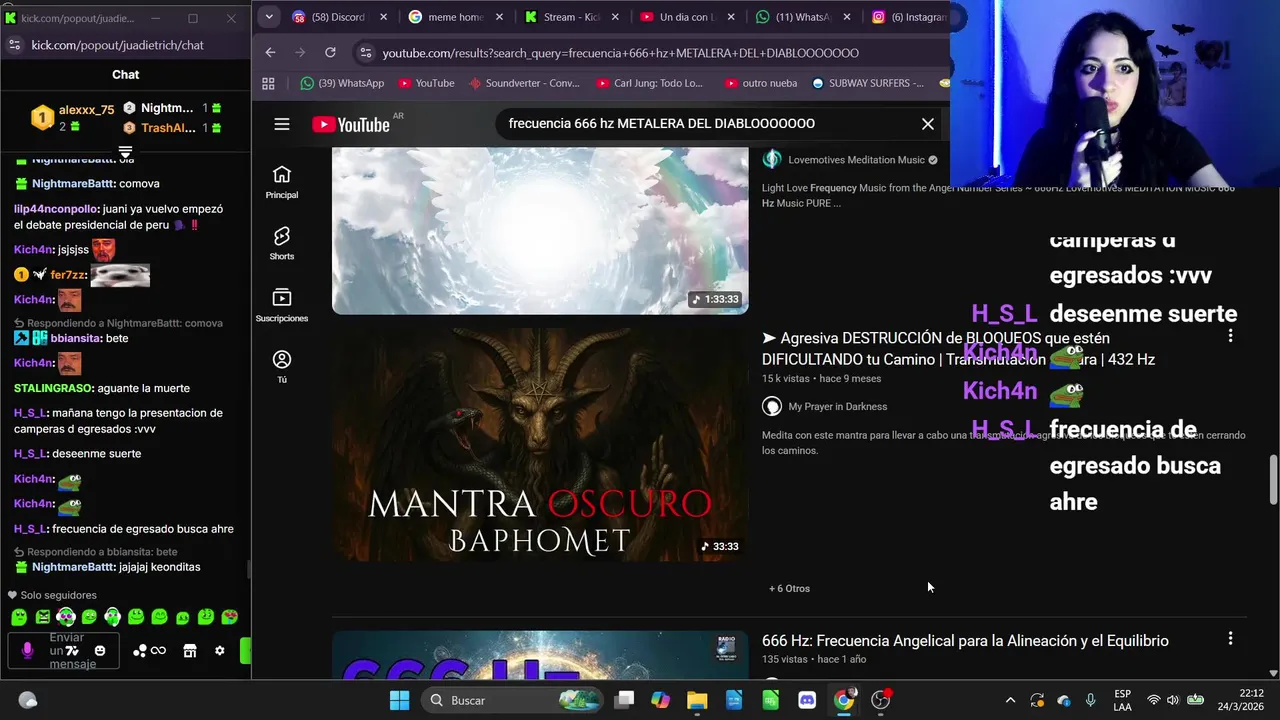Click alexxx_75 in the chat leaderboard
1280x720 pixels.
click(x=86, y=110)
